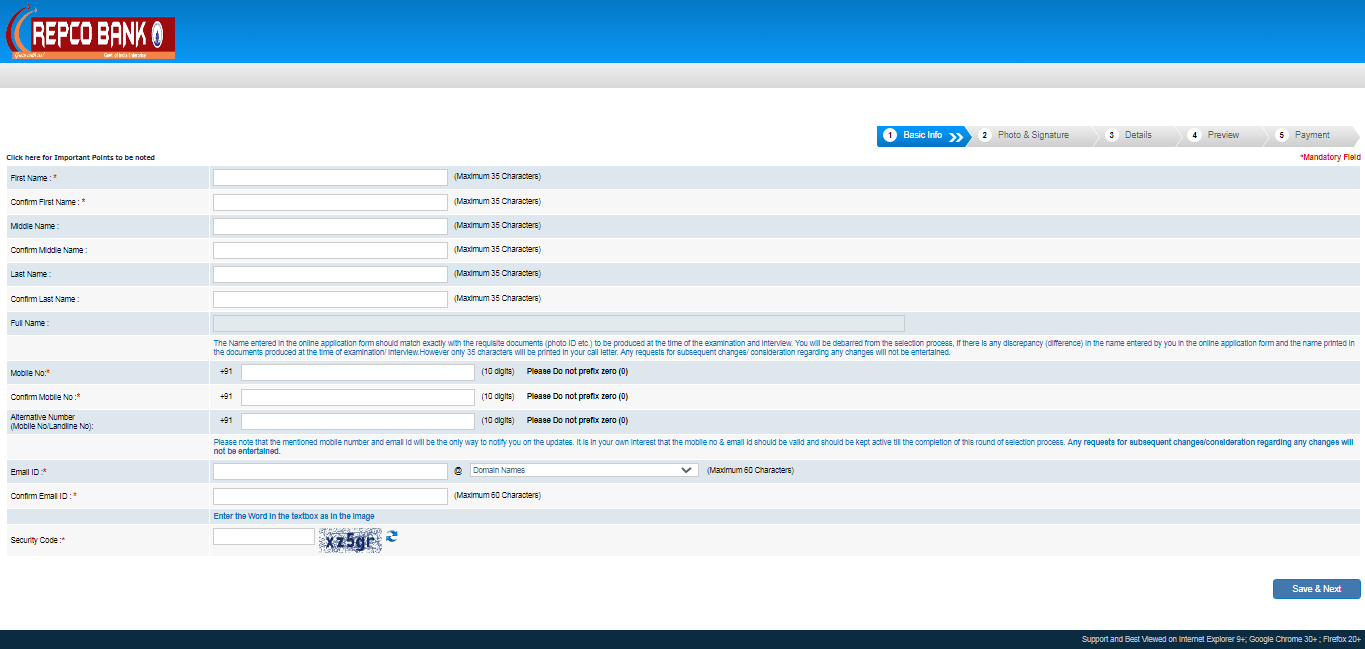Viewport: 1365px width, 649px height.
Task: Select the Middle Name text box
Action: point(330,226)
